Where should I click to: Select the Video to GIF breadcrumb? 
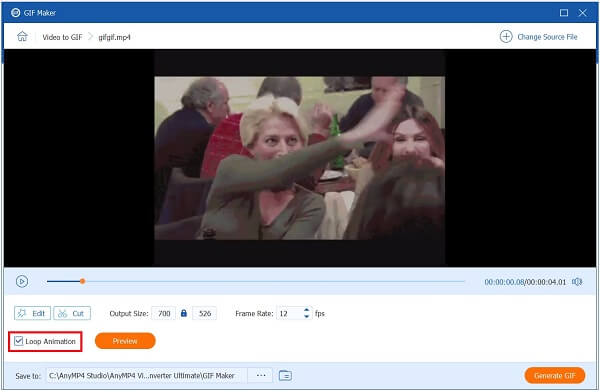point(62,37)
